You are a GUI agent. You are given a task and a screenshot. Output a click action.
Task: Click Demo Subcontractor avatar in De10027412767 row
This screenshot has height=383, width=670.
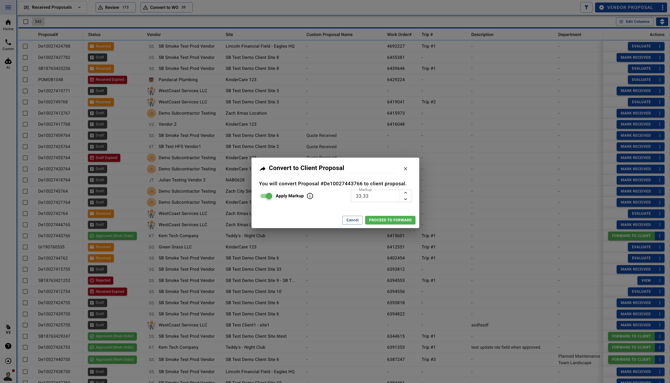click(x=151, y=113)
